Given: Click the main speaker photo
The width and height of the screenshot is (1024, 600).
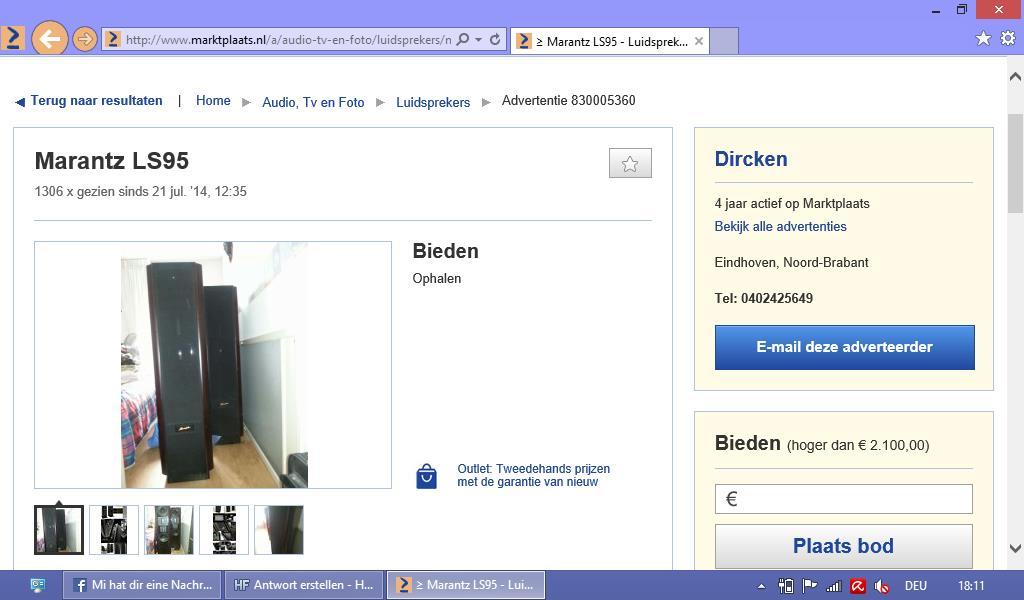Looking at the screenshot, I should [213, 365].
